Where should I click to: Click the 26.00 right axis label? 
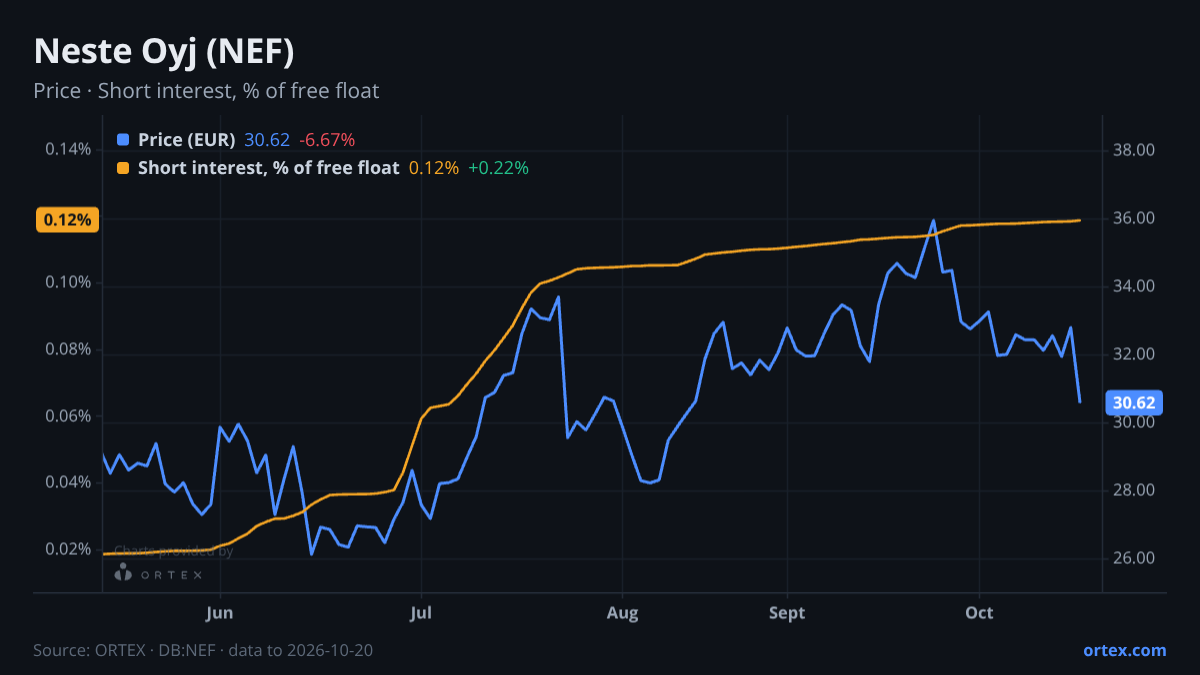[1134, 558]
